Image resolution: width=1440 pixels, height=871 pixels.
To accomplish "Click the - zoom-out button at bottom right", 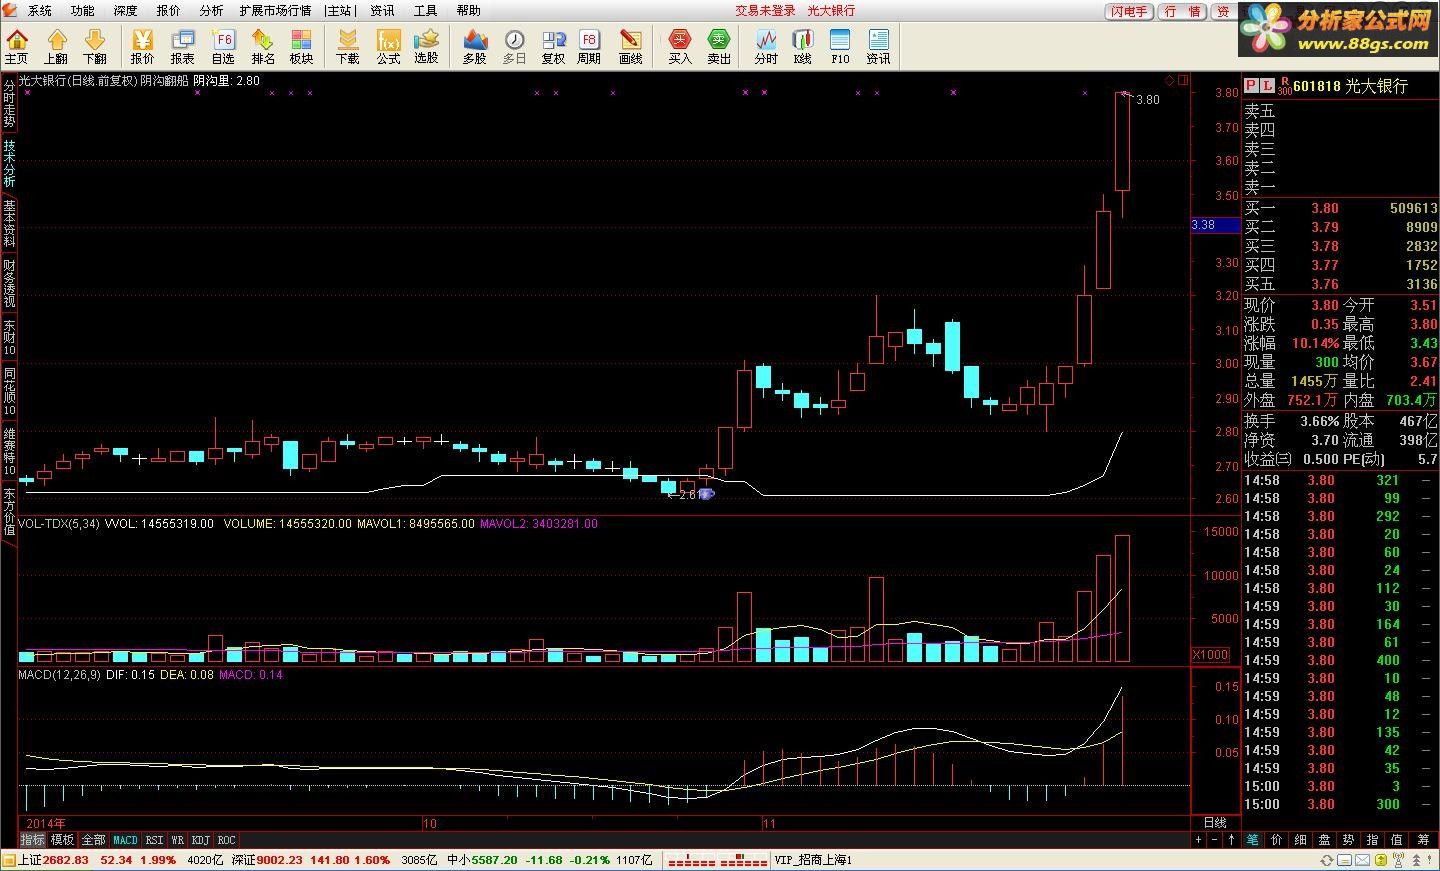I will tap(1214, 840).
